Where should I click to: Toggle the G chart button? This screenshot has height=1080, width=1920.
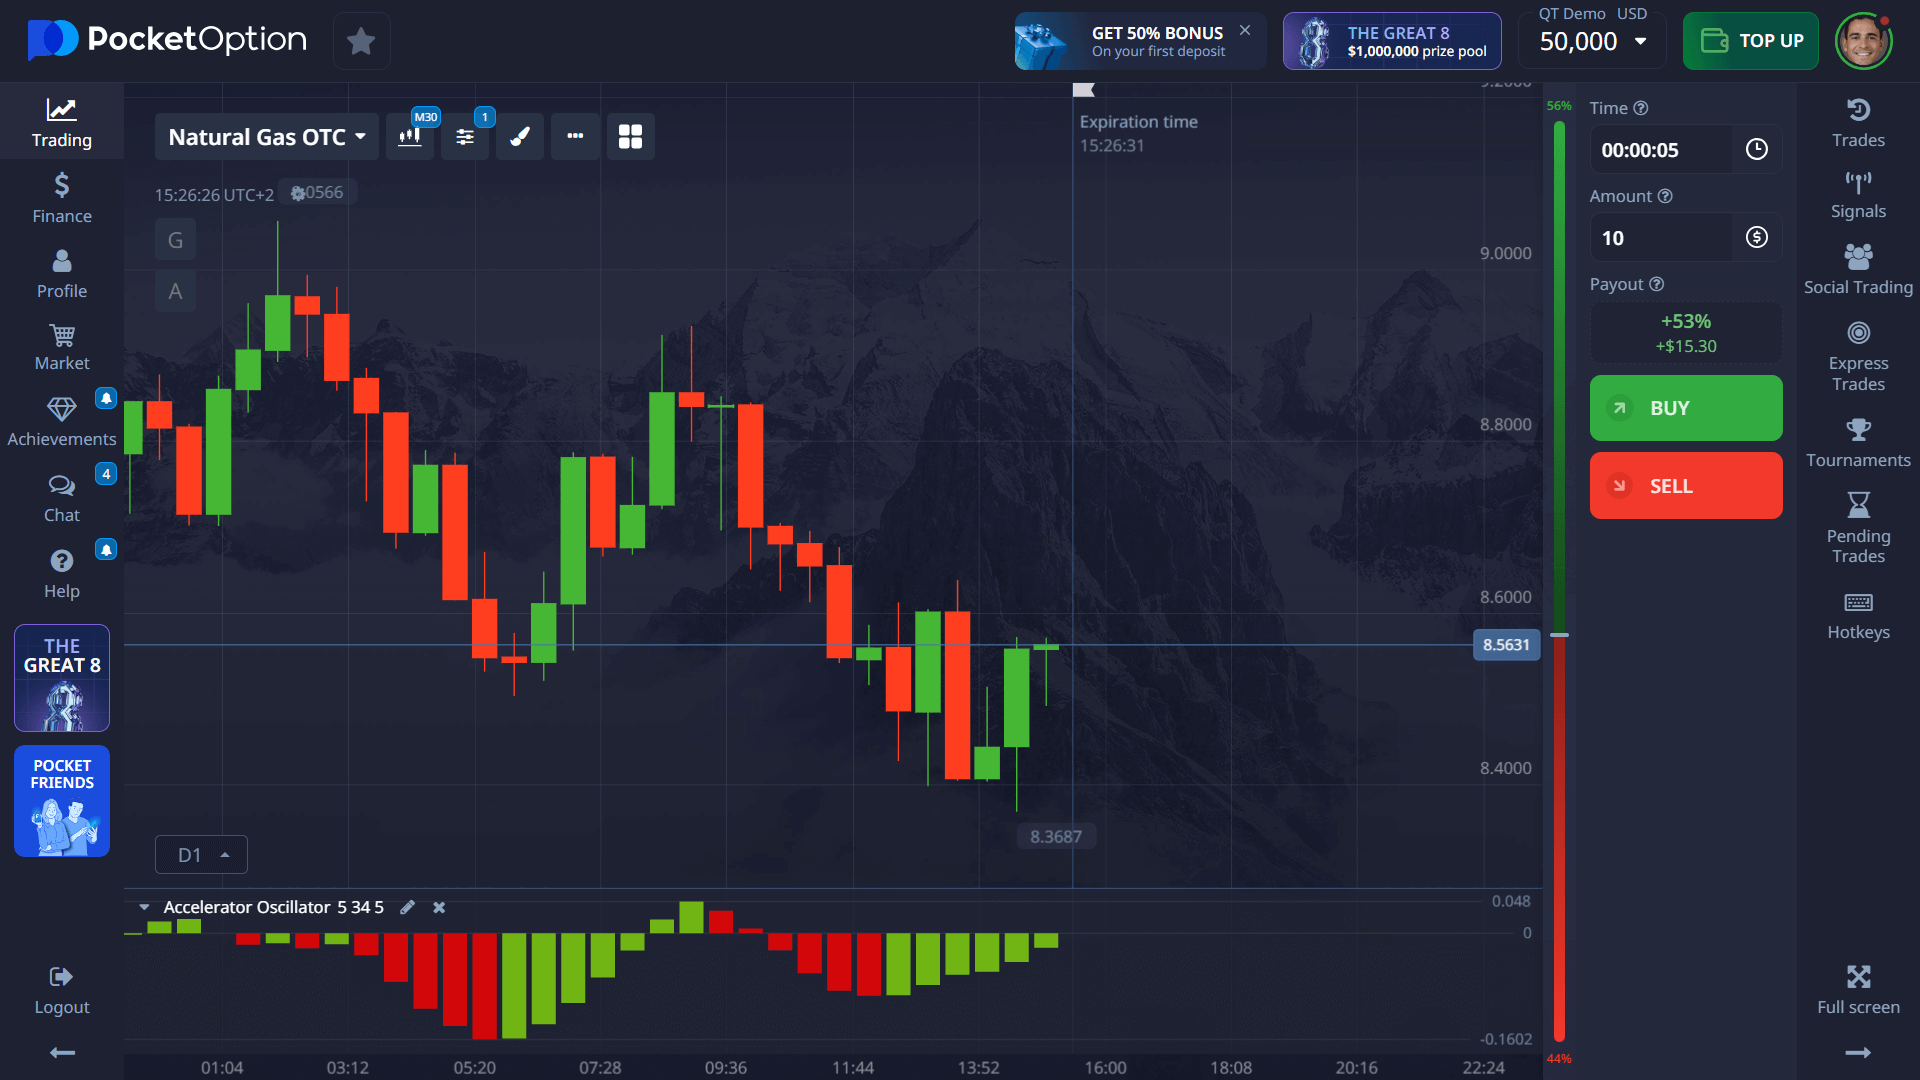click(175, 240)
